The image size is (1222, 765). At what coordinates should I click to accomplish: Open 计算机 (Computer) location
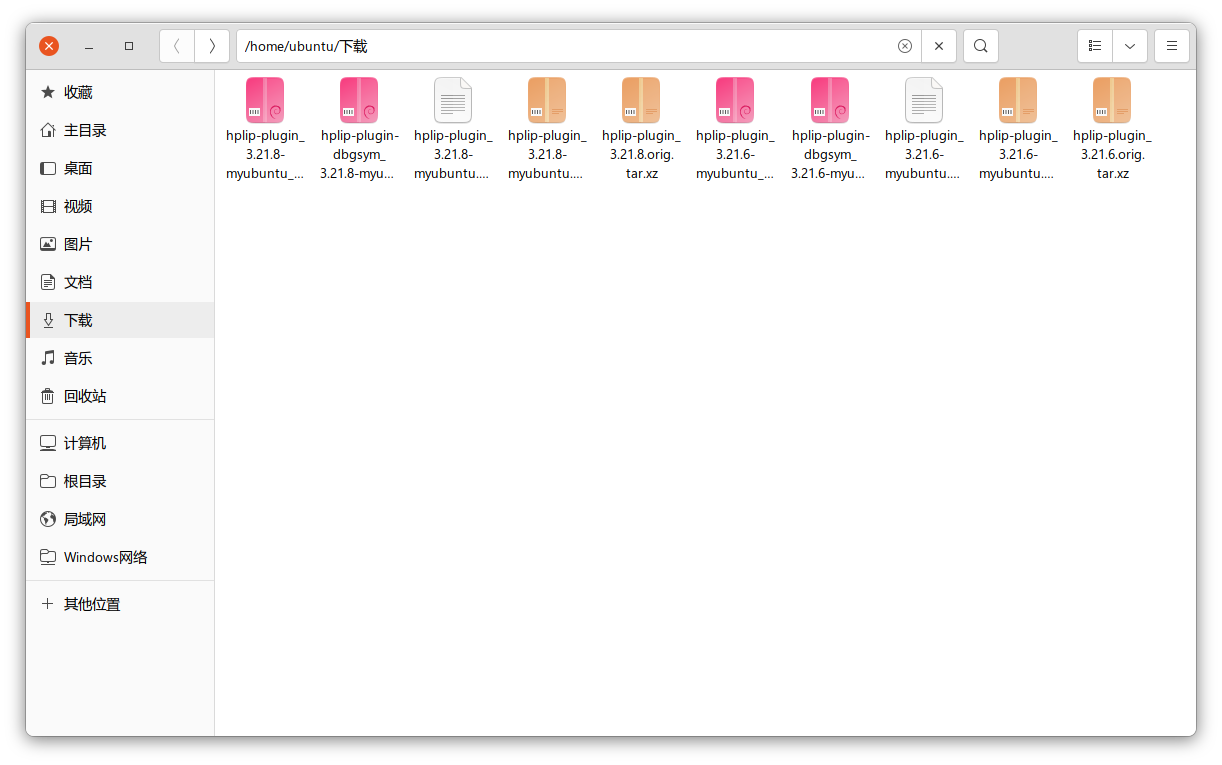pos(120,443)
